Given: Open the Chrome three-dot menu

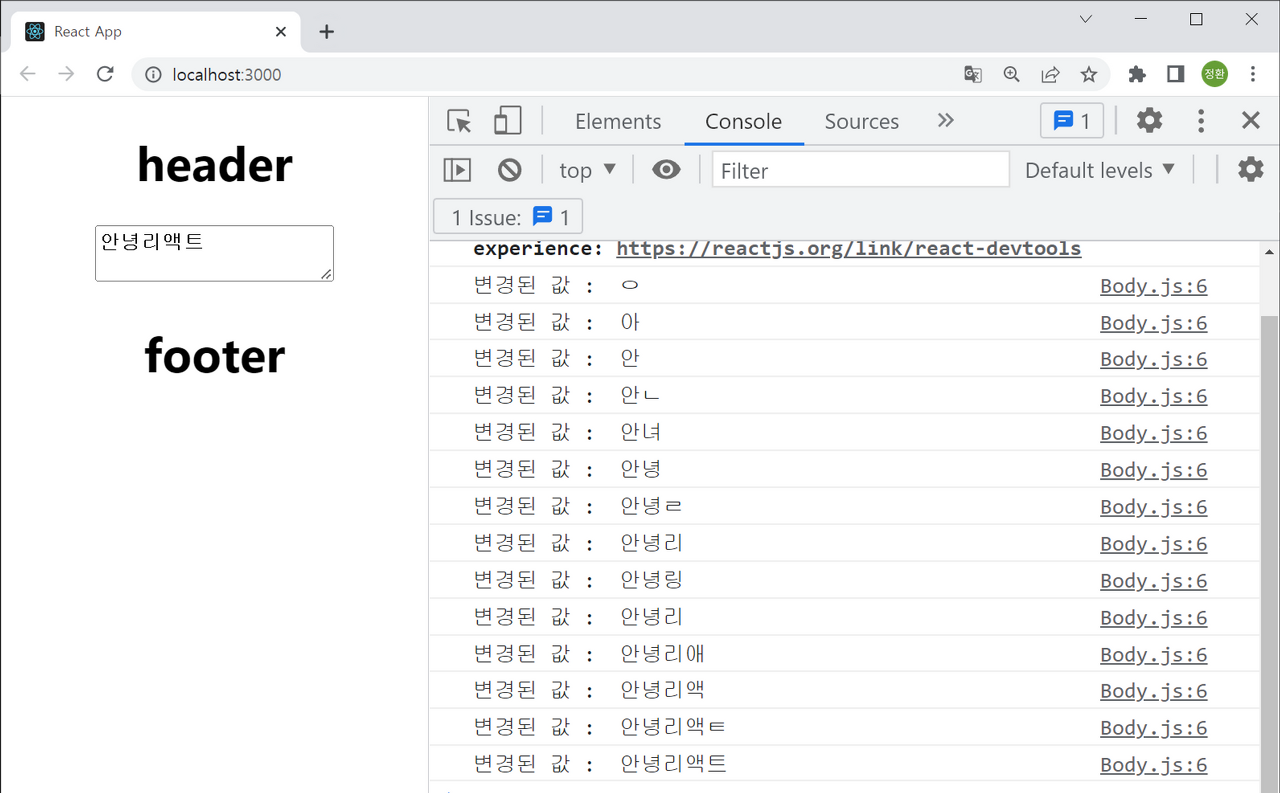Looking at the screenshot, I should click(x=1253, y=74).
